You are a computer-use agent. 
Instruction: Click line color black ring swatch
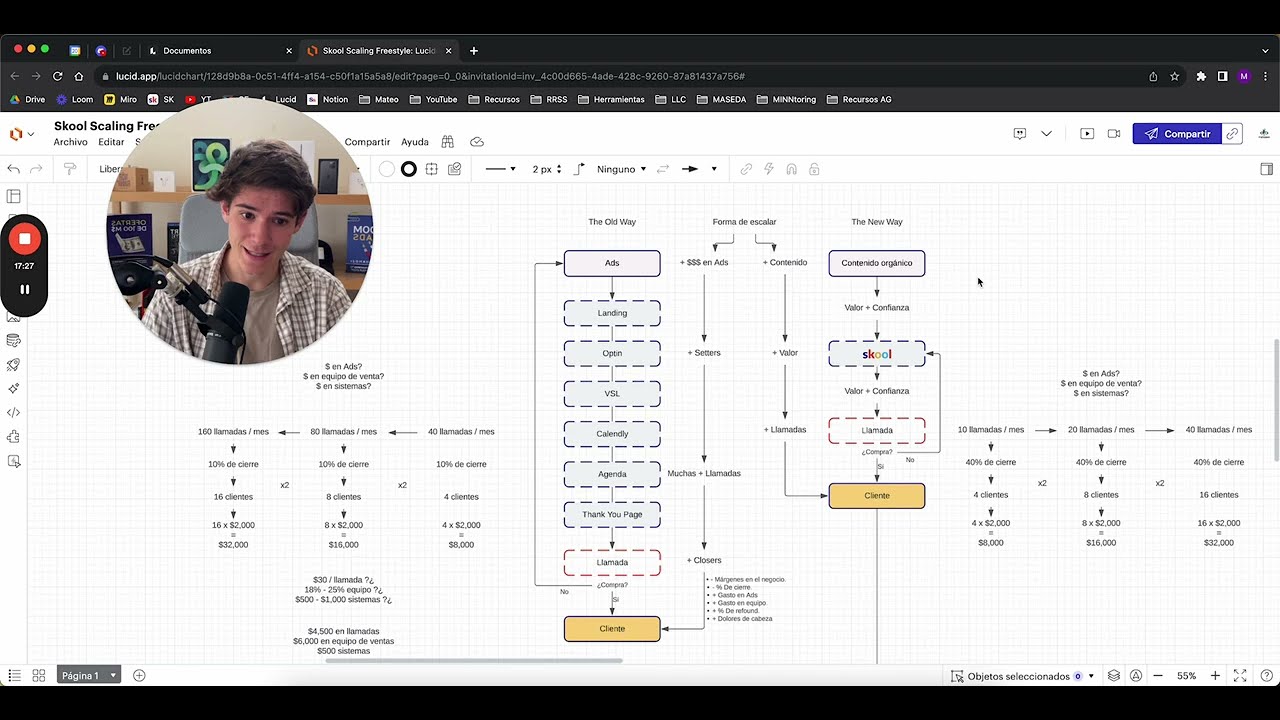pyautogui.click(x=409, y=169)
